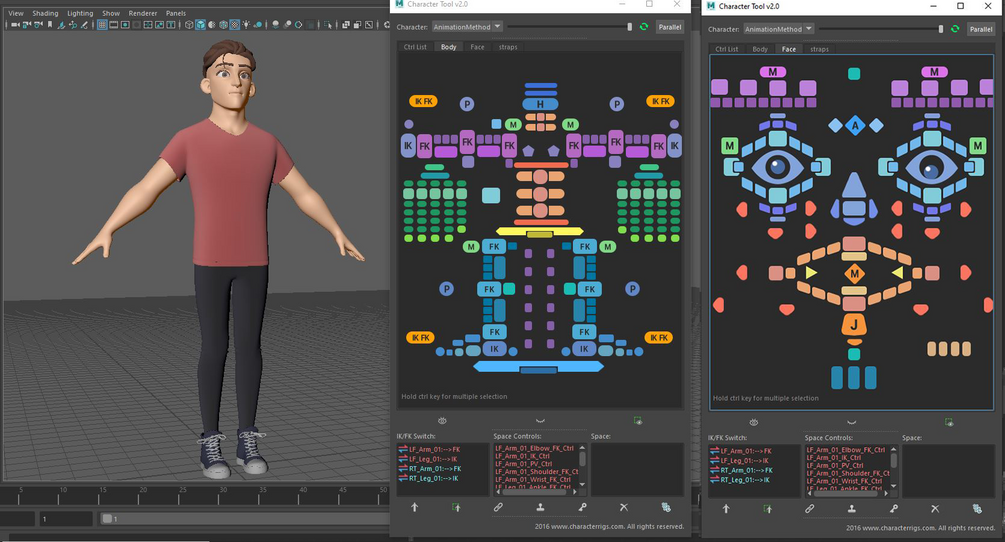The width and height of the screenshot is (1005, 542).
Task: Click green page-arrow icon in Body tool window
Action: pos(456,507)
